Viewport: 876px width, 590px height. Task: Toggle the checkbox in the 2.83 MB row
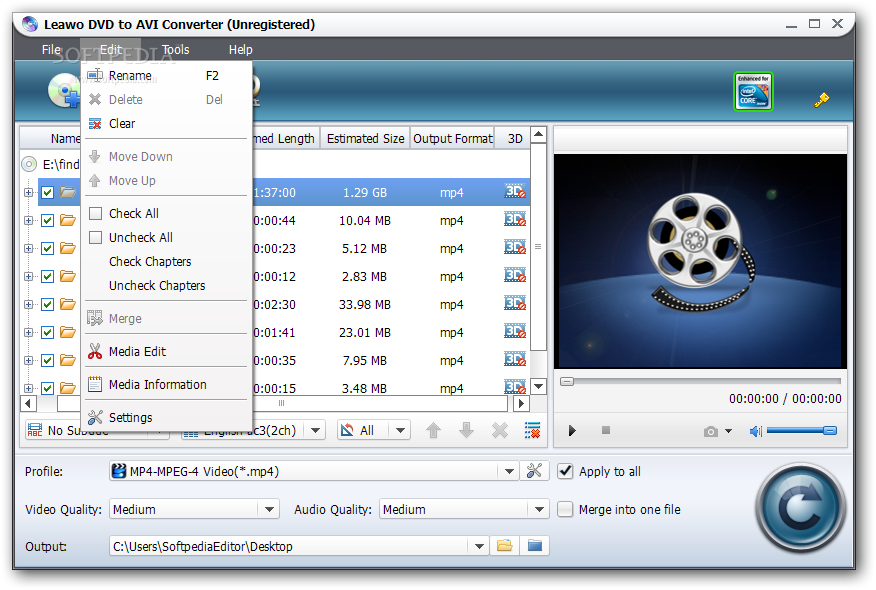47,276
